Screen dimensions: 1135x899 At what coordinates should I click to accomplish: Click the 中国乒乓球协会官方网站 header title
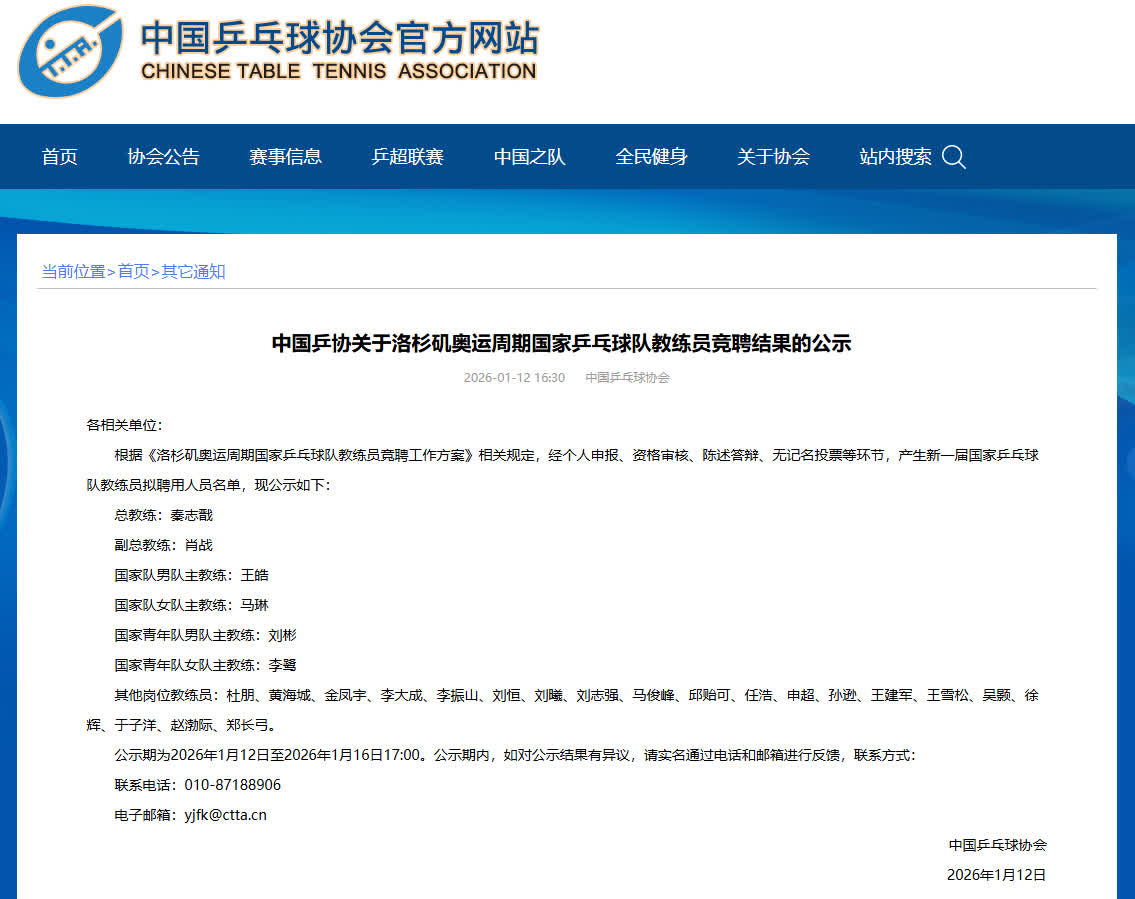339,37
